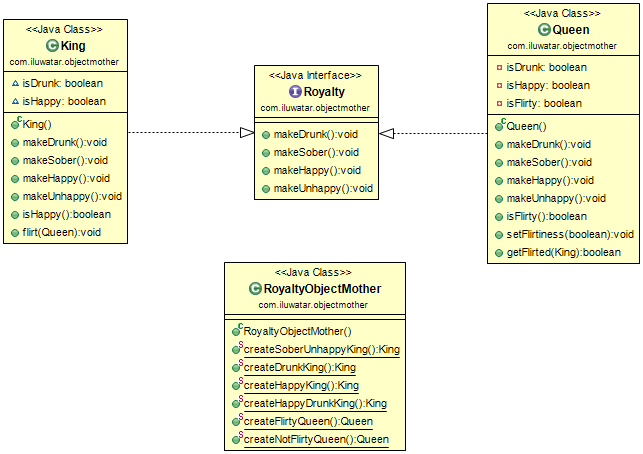This screenshot has height=454, width=643.
Task: Click the static method icon beside createDrunkKing()
Action: tap(237, 367)
